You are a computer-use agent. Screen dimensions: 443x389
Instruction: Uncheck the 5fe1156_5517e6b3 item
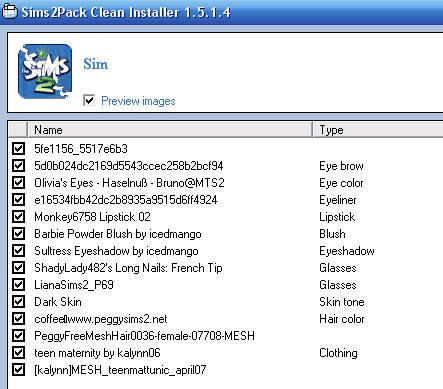point(18,148)
